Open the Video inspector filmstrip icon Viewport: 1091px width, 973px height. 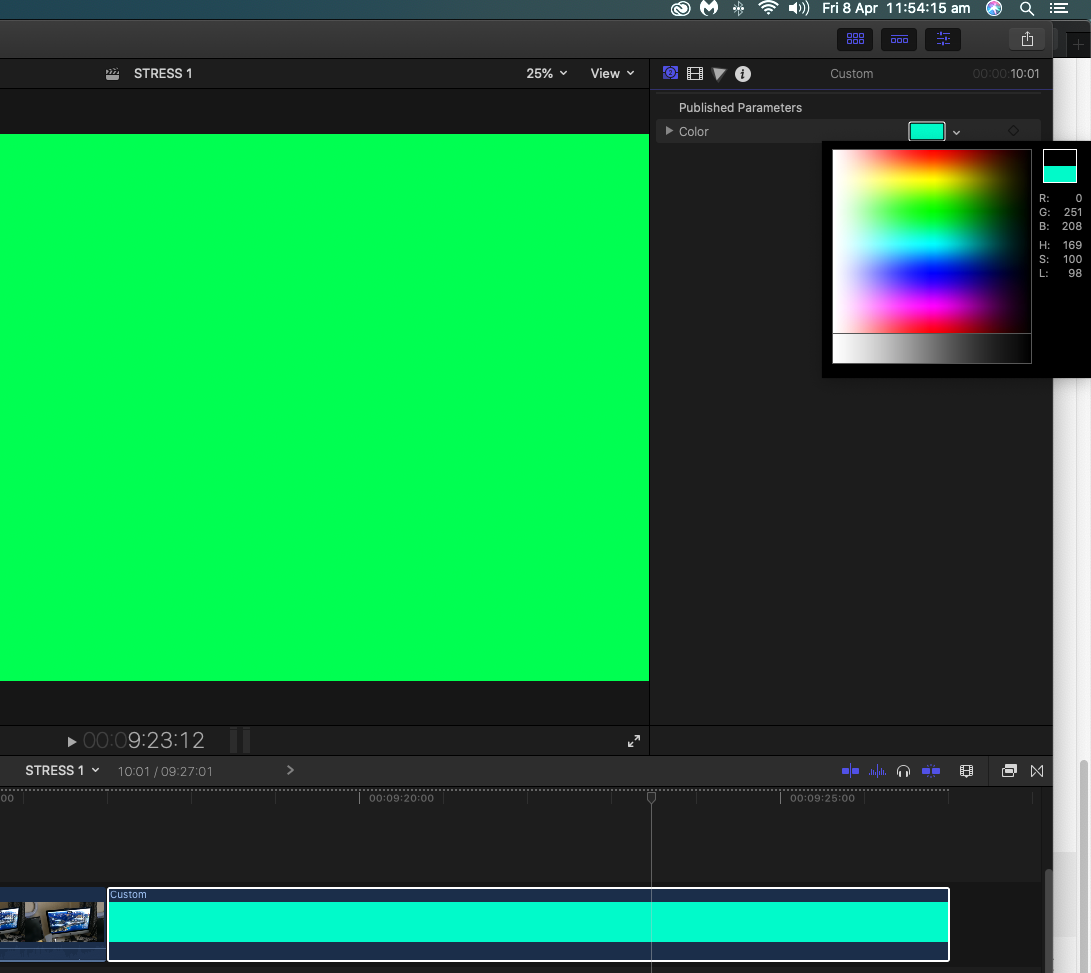[x=695, y=73]
